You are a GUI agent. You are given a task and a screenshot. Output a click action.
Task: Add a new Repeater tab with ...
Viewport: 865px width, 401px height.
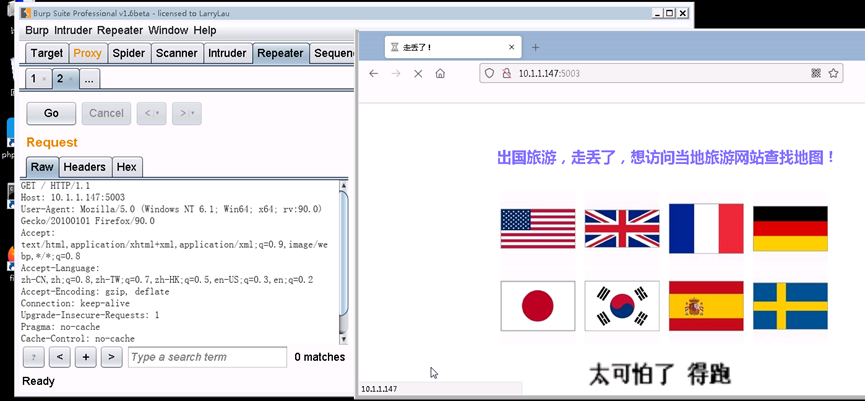[89, 79]
